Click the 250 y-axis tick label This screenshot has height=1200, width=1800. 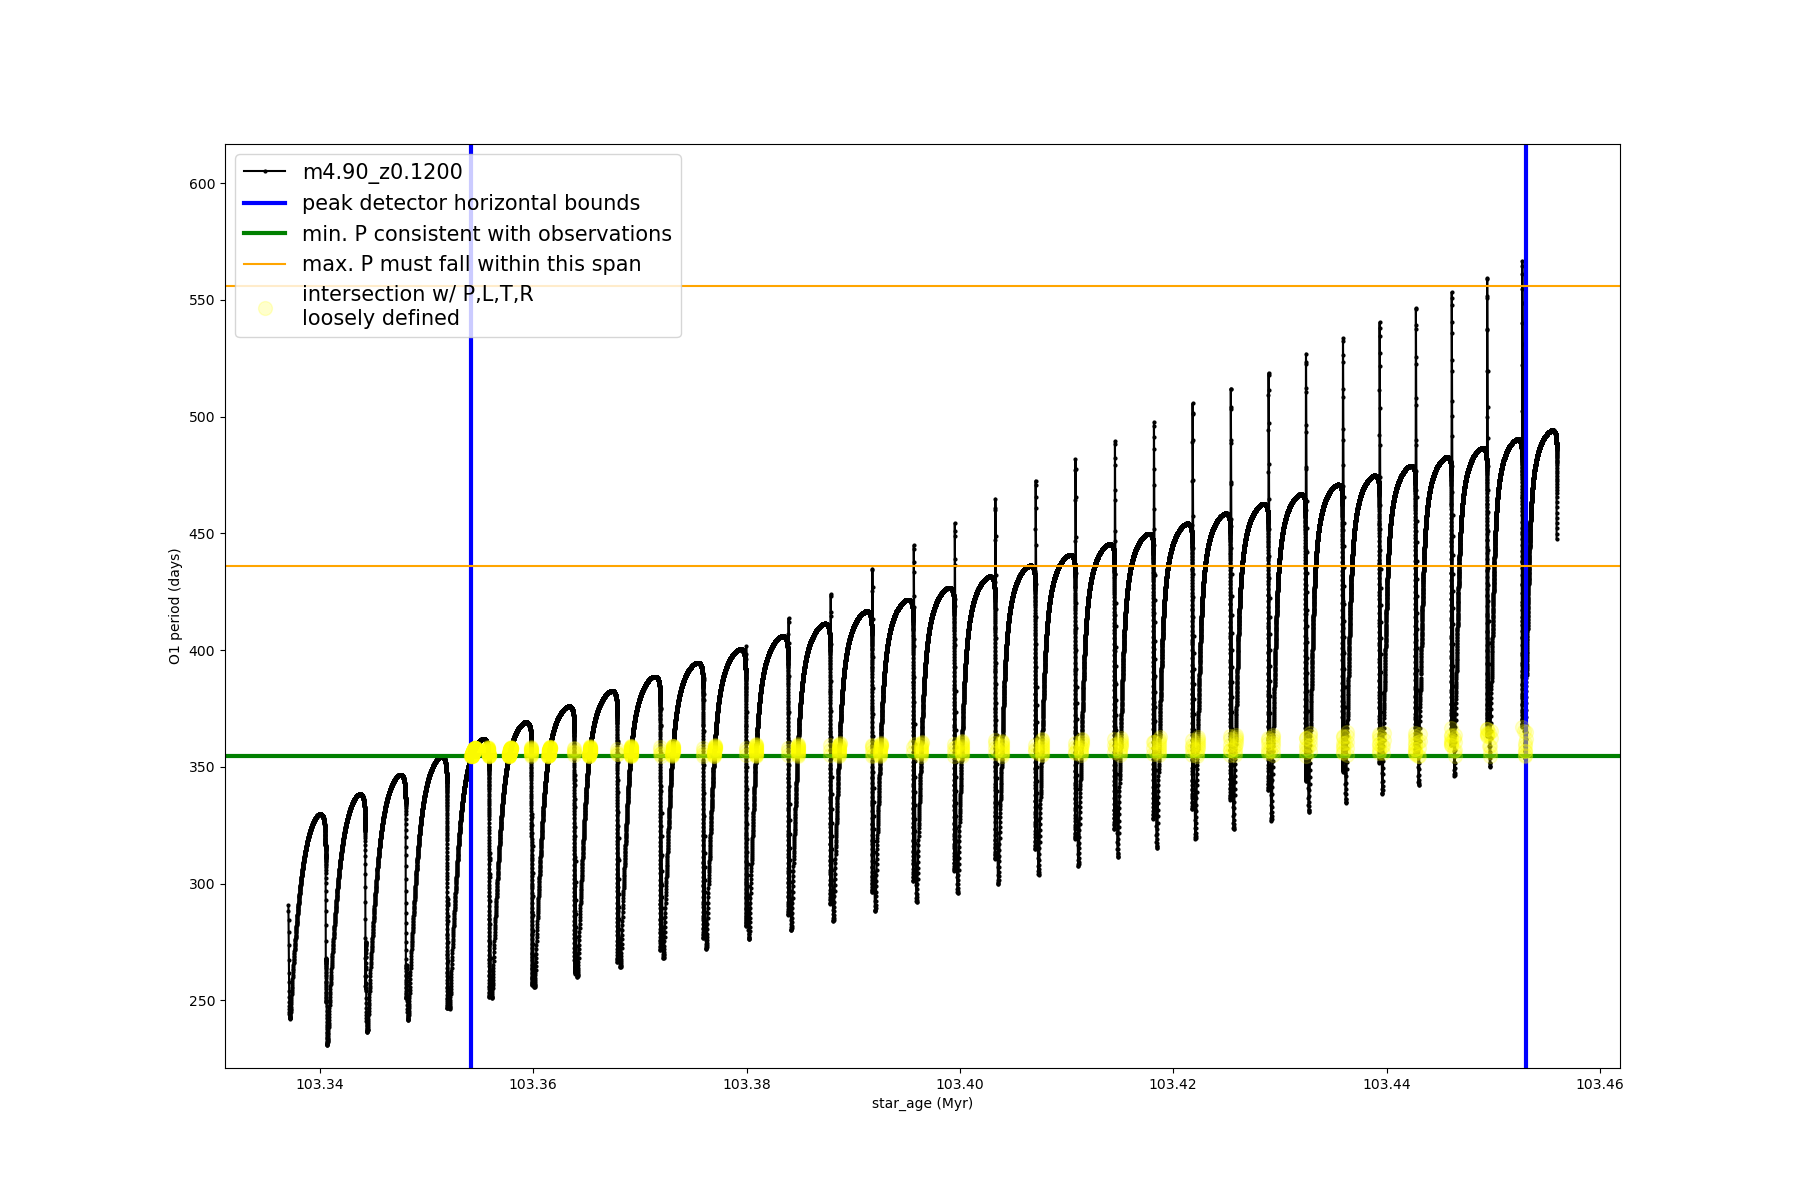(202, 1001)
